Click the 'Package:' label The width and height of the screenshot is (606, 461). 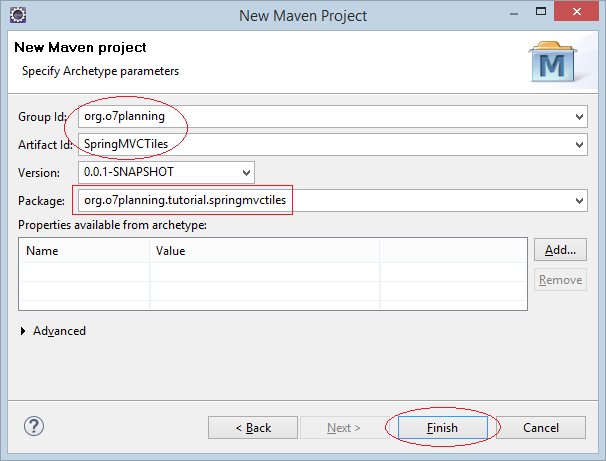tap(41, 201)
